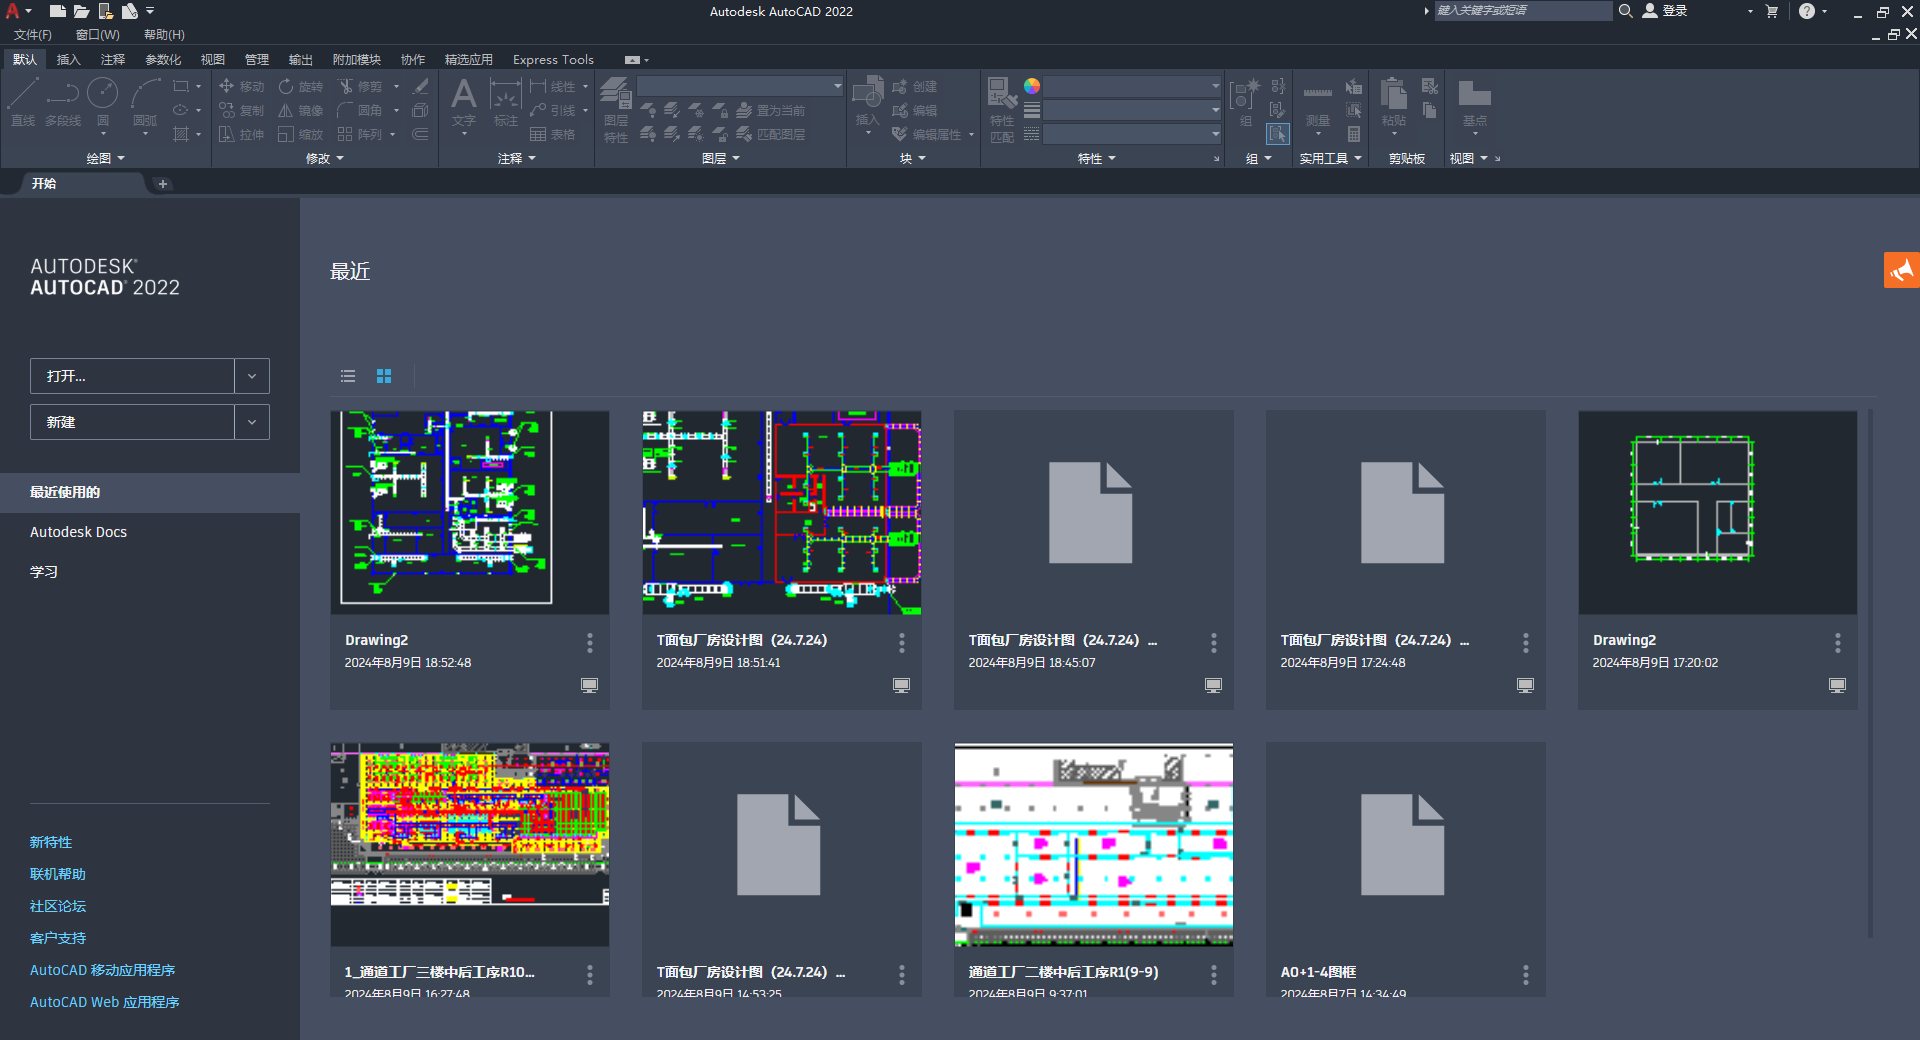Click the orange announcement megaphone icon
This screenshot has width=1920, height=1040.
coord(1901,270)
